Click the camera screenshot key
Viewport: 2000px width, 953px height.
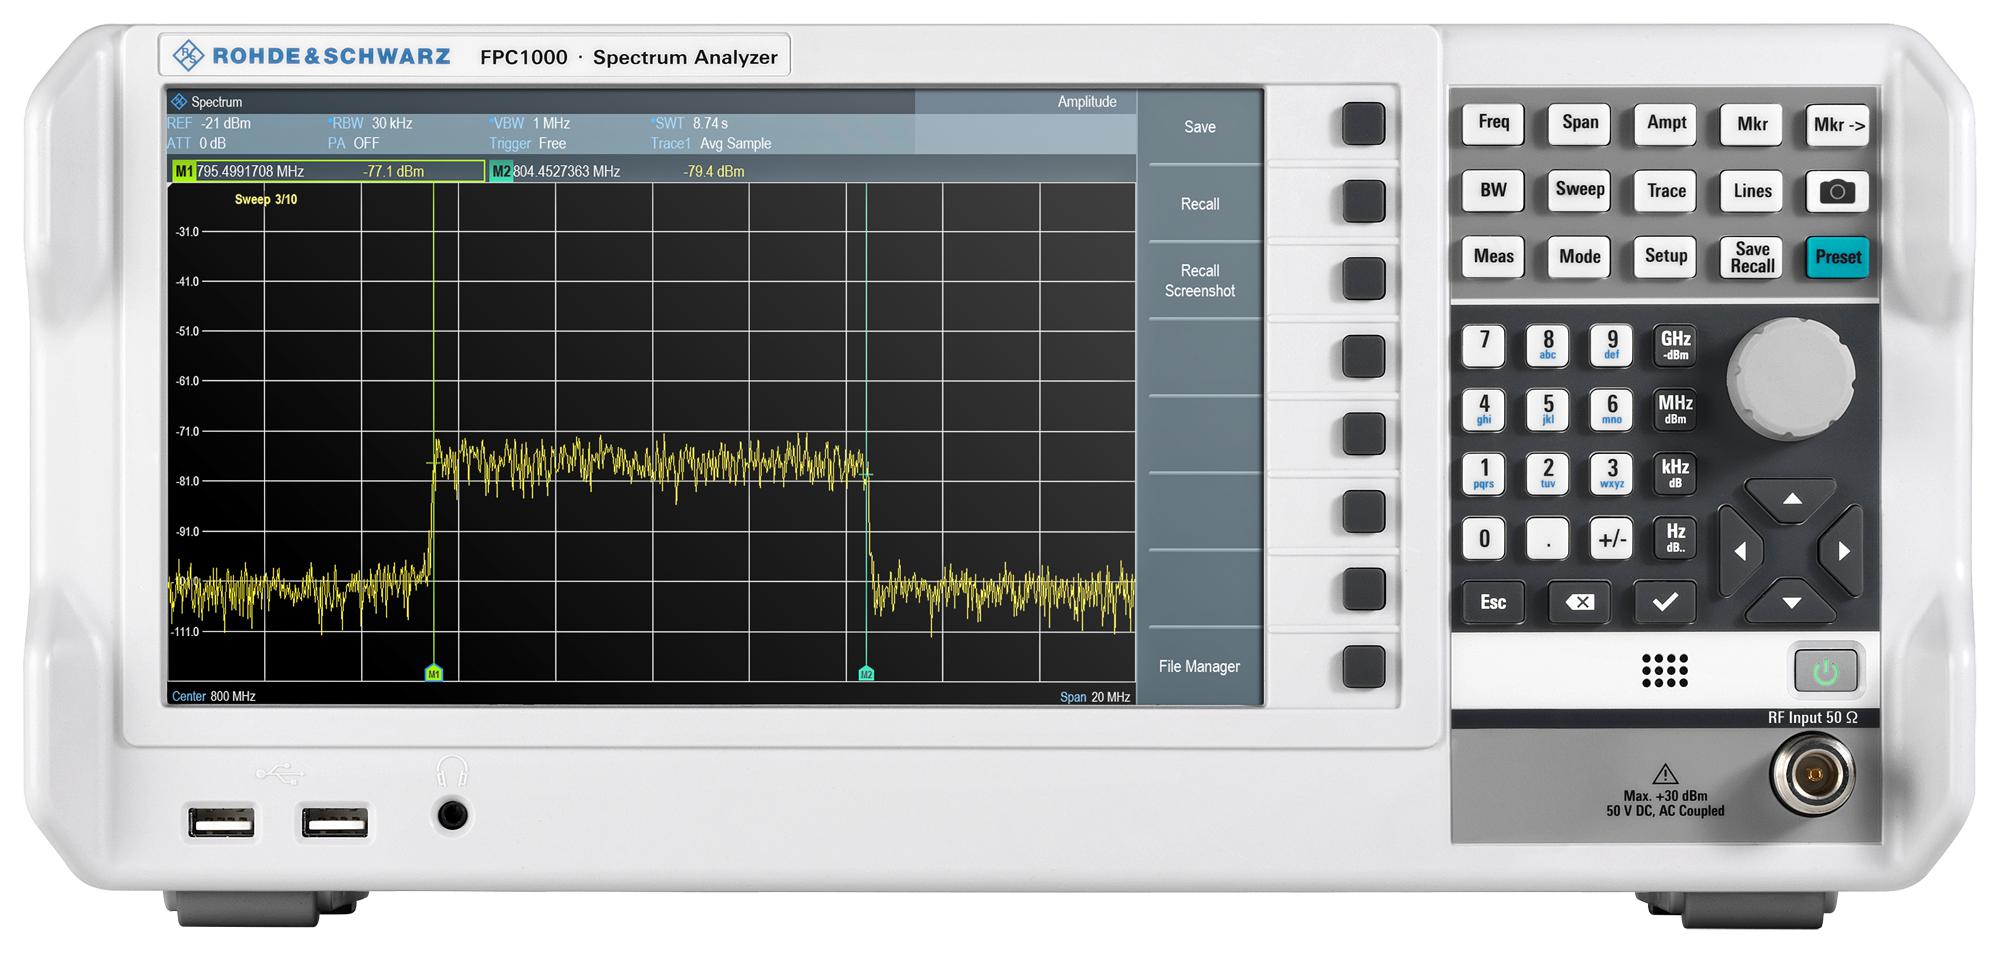(1838, 191)
